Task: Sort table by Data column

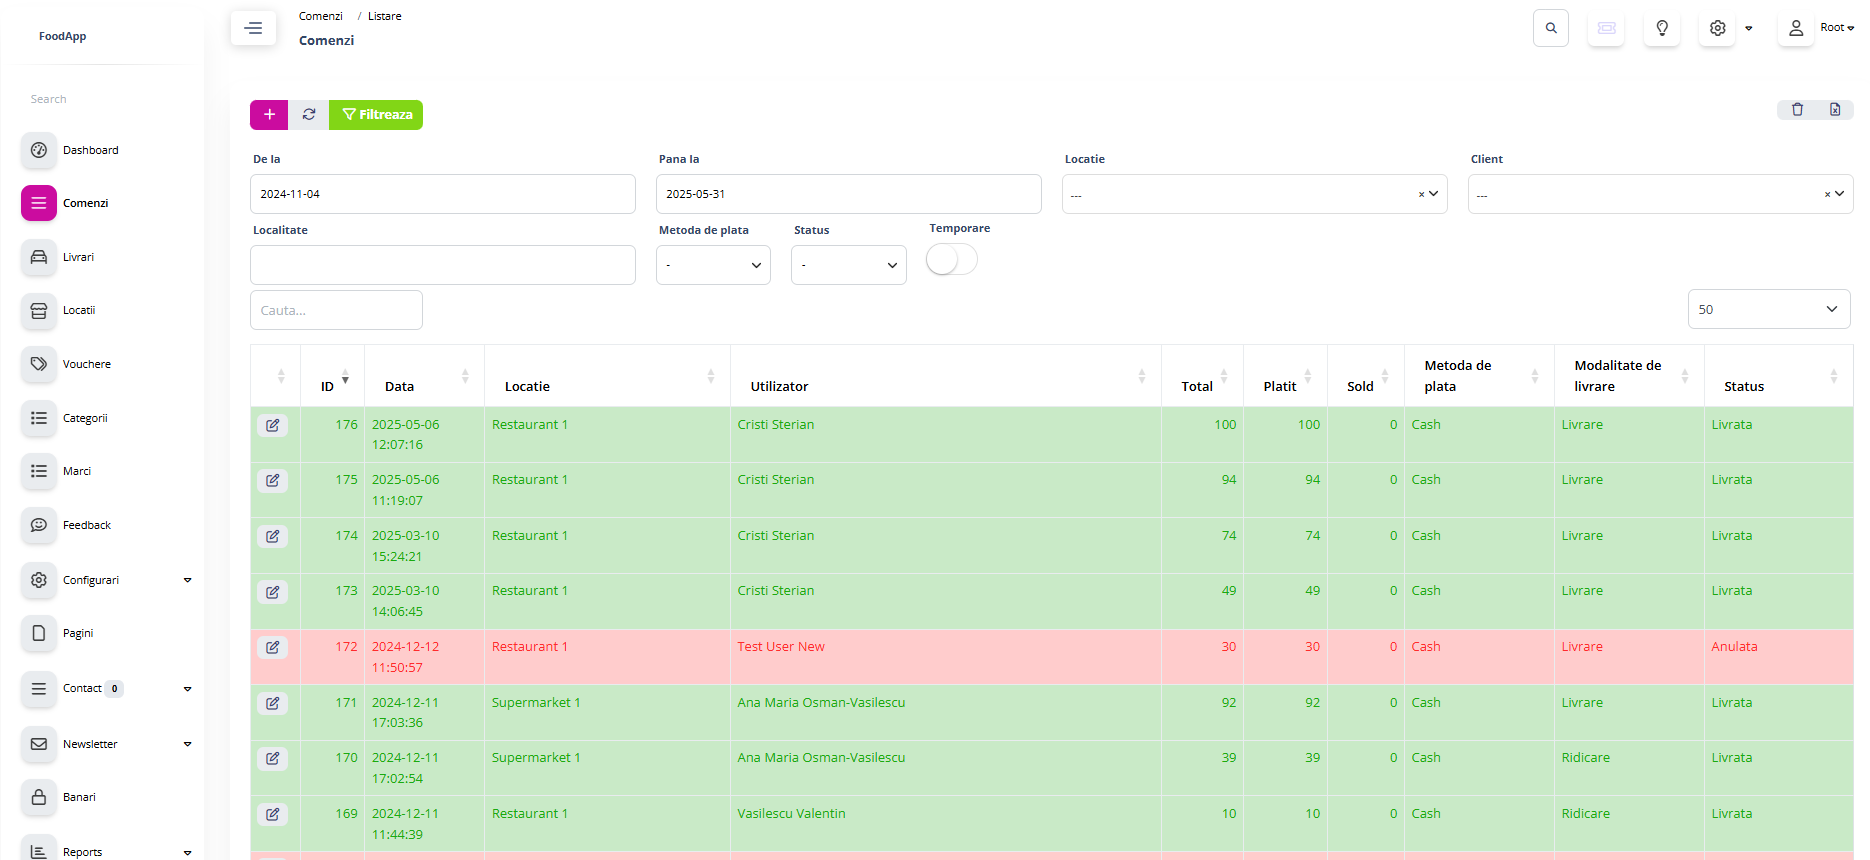Action: 424,377
